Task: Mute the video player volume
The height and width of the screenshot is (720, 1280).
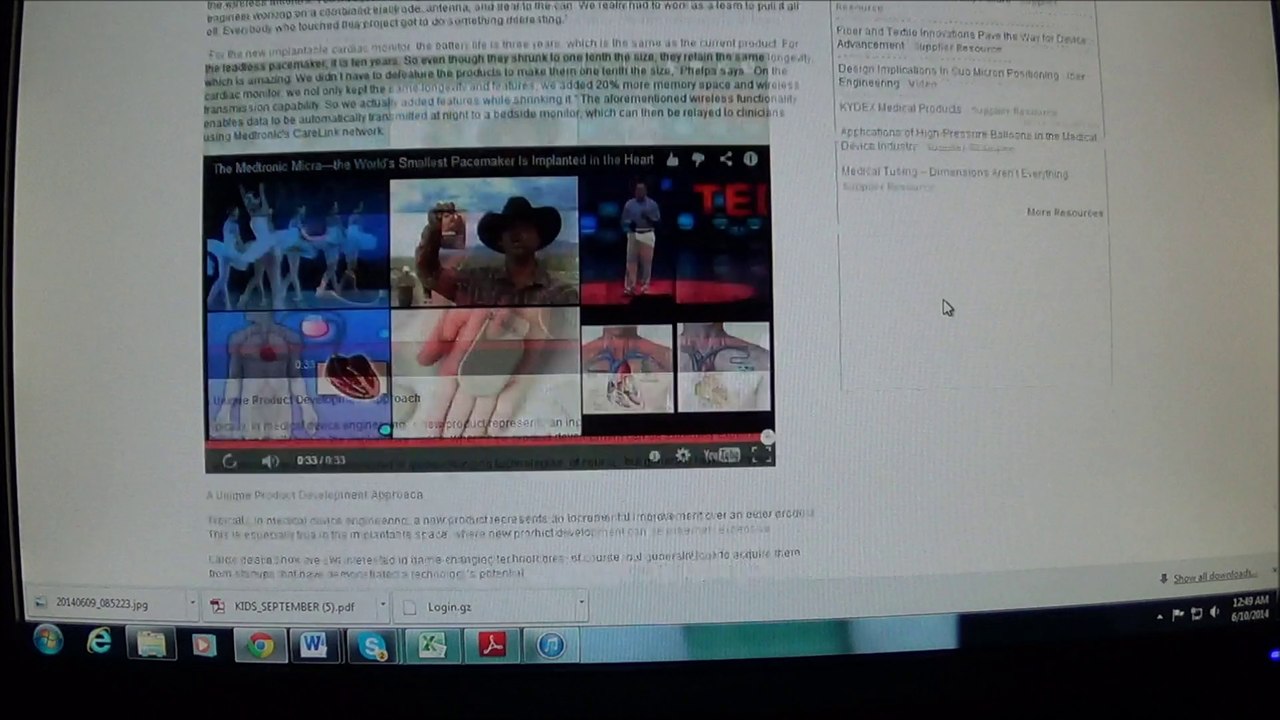Action: point(270,460)
